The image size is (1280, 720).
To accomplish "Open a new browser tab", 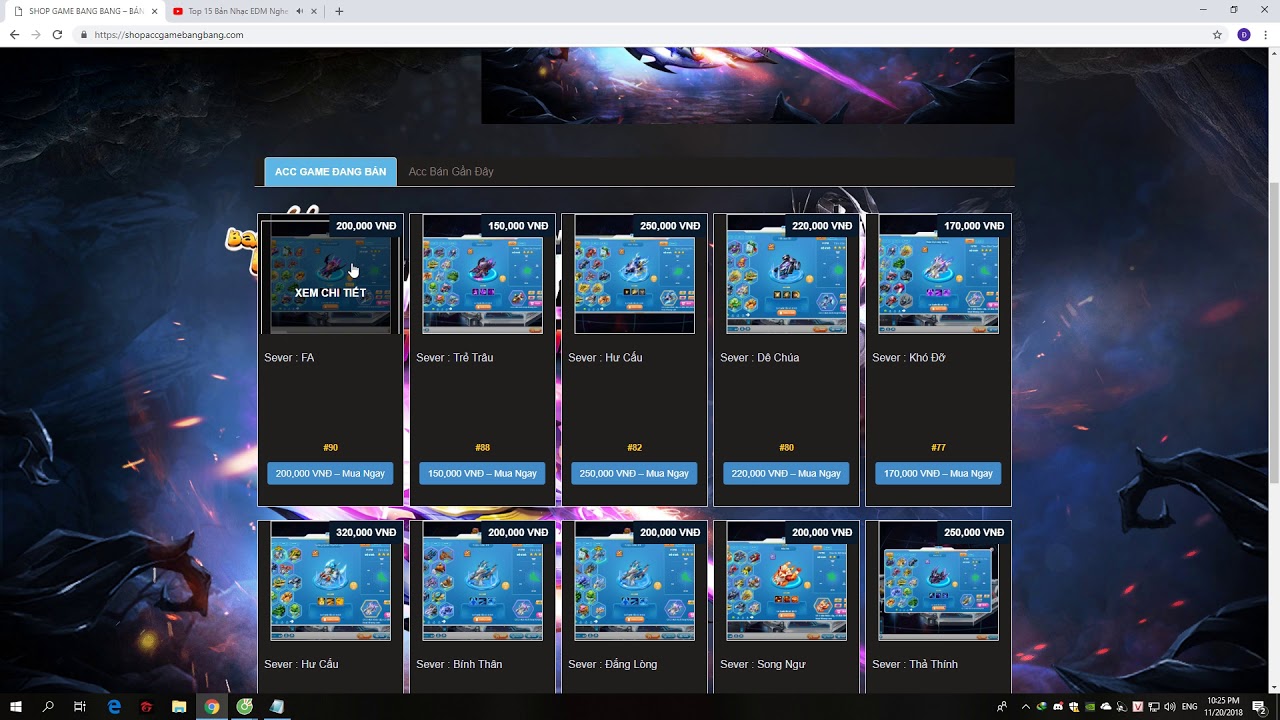I will tap(339, 11).
